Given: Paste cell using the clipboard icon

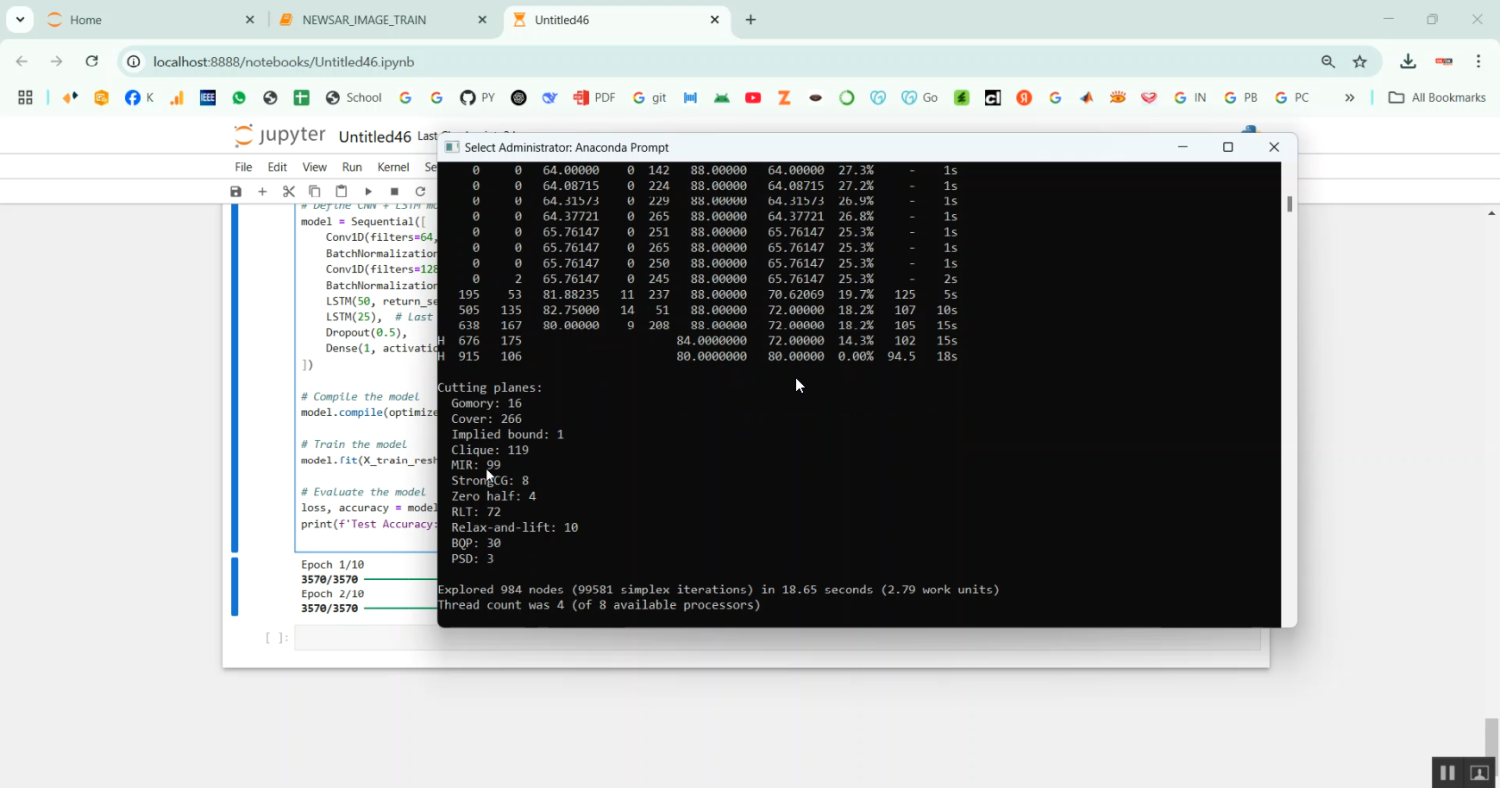Looking at the screenshot, I should (x=341, y=191).
